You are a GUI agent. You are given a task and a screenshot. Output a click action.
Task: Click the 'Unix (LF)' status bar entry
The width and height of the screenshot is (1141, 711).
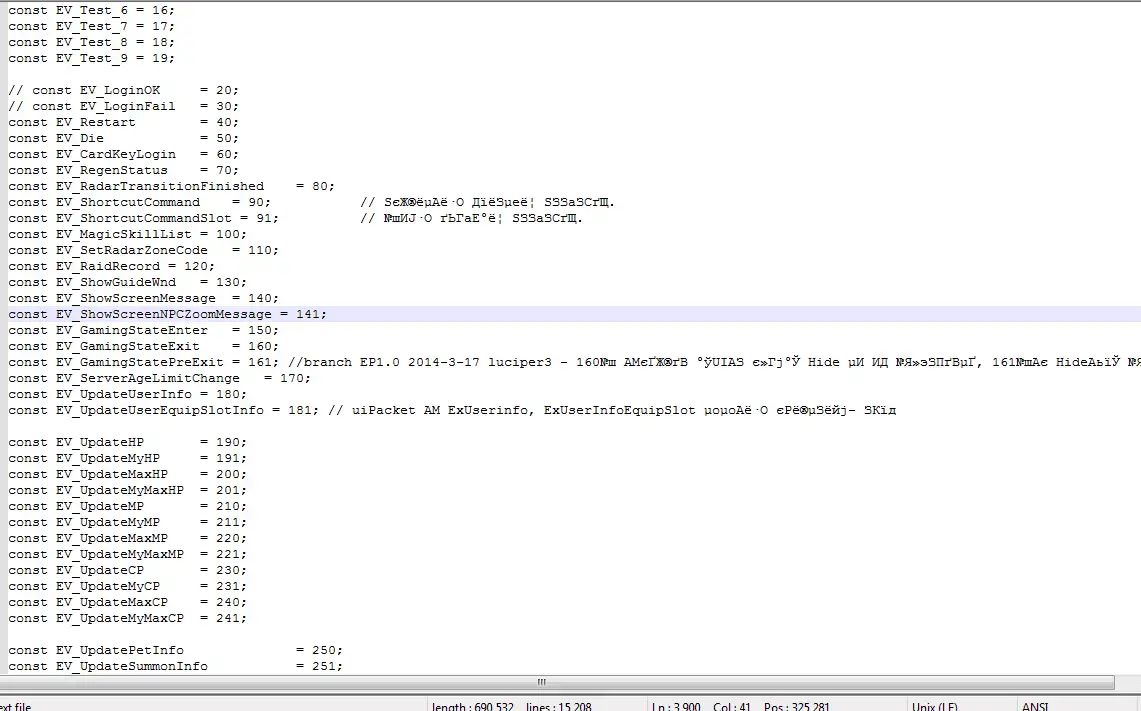[935, 706]
